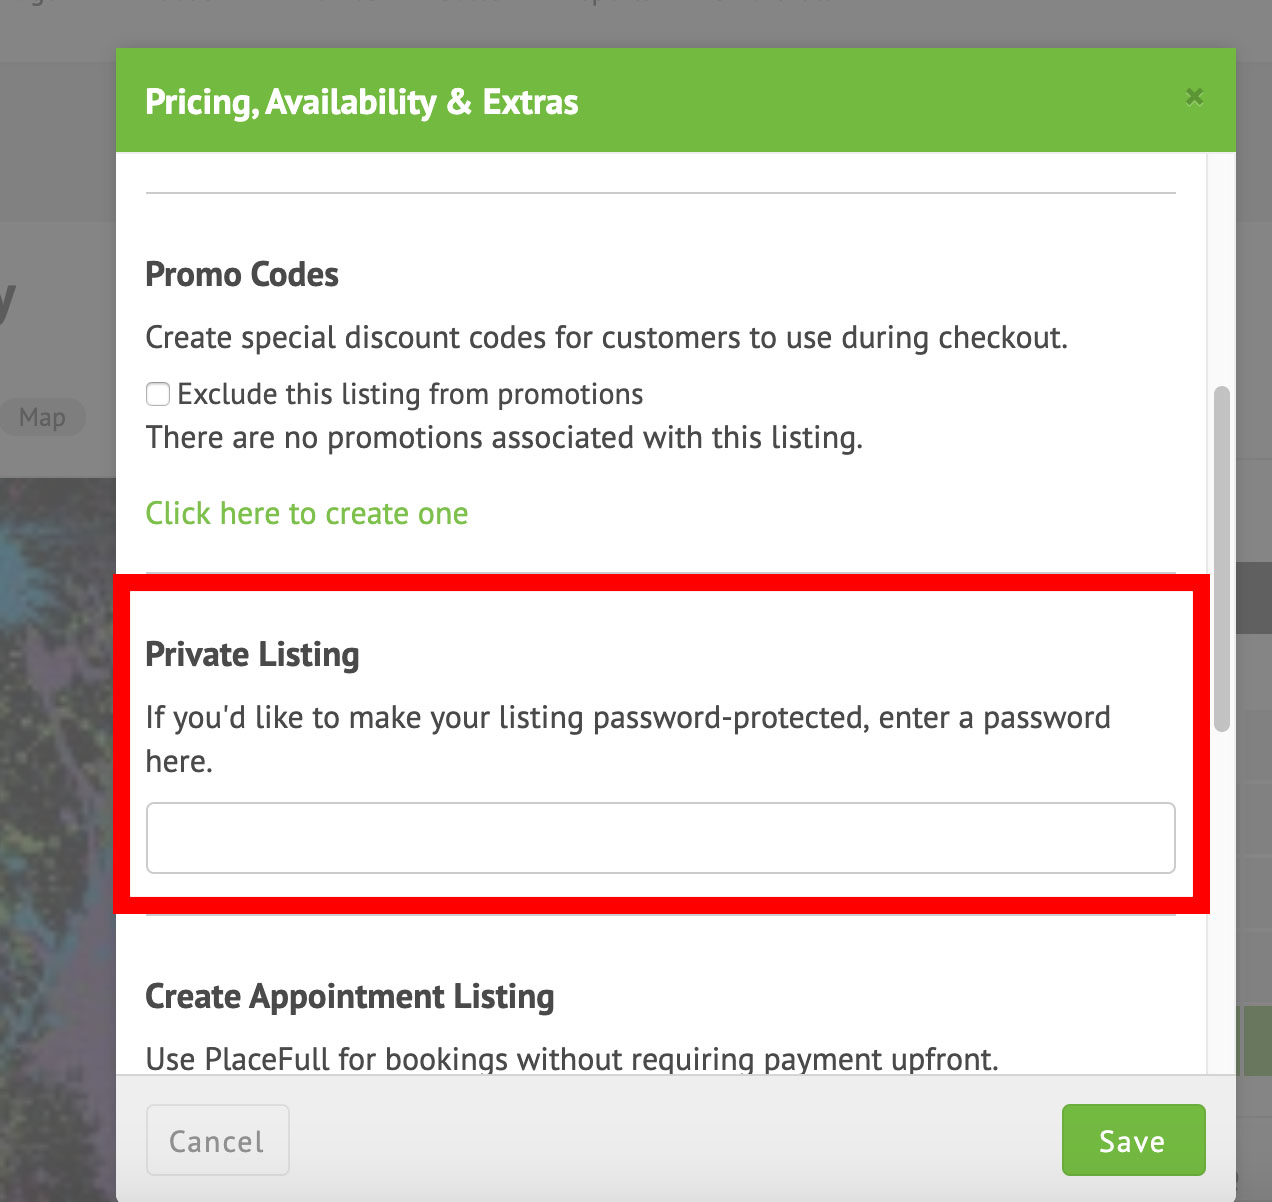Check Exclude this listing from promotions box
Screen dimensions: 1272x1202
158,394
